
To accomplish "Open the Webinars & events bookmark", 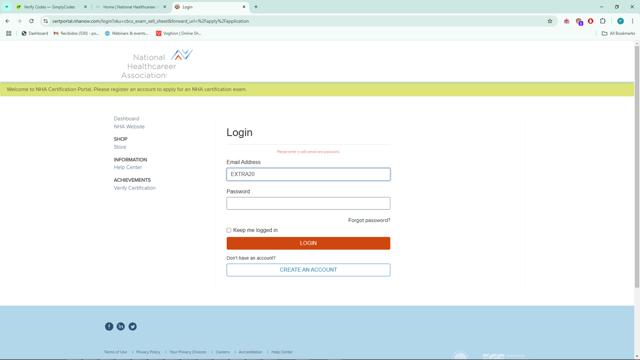I will point(127,33).
